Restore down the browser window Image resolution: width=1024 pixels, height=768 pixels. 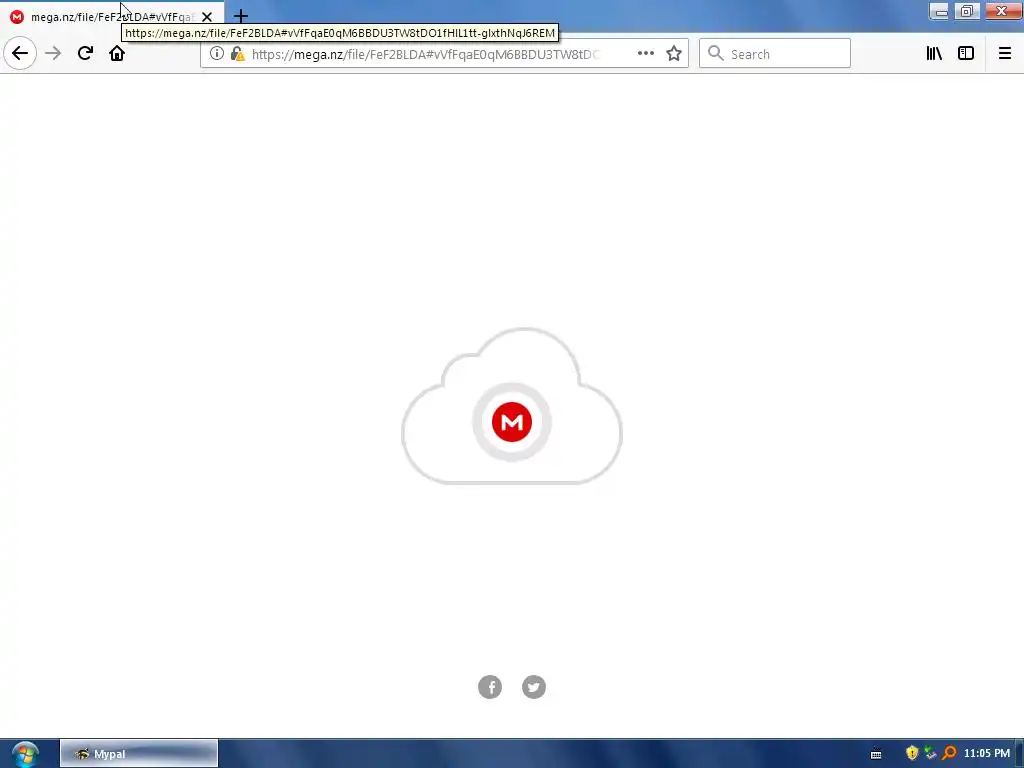point(967,11)
